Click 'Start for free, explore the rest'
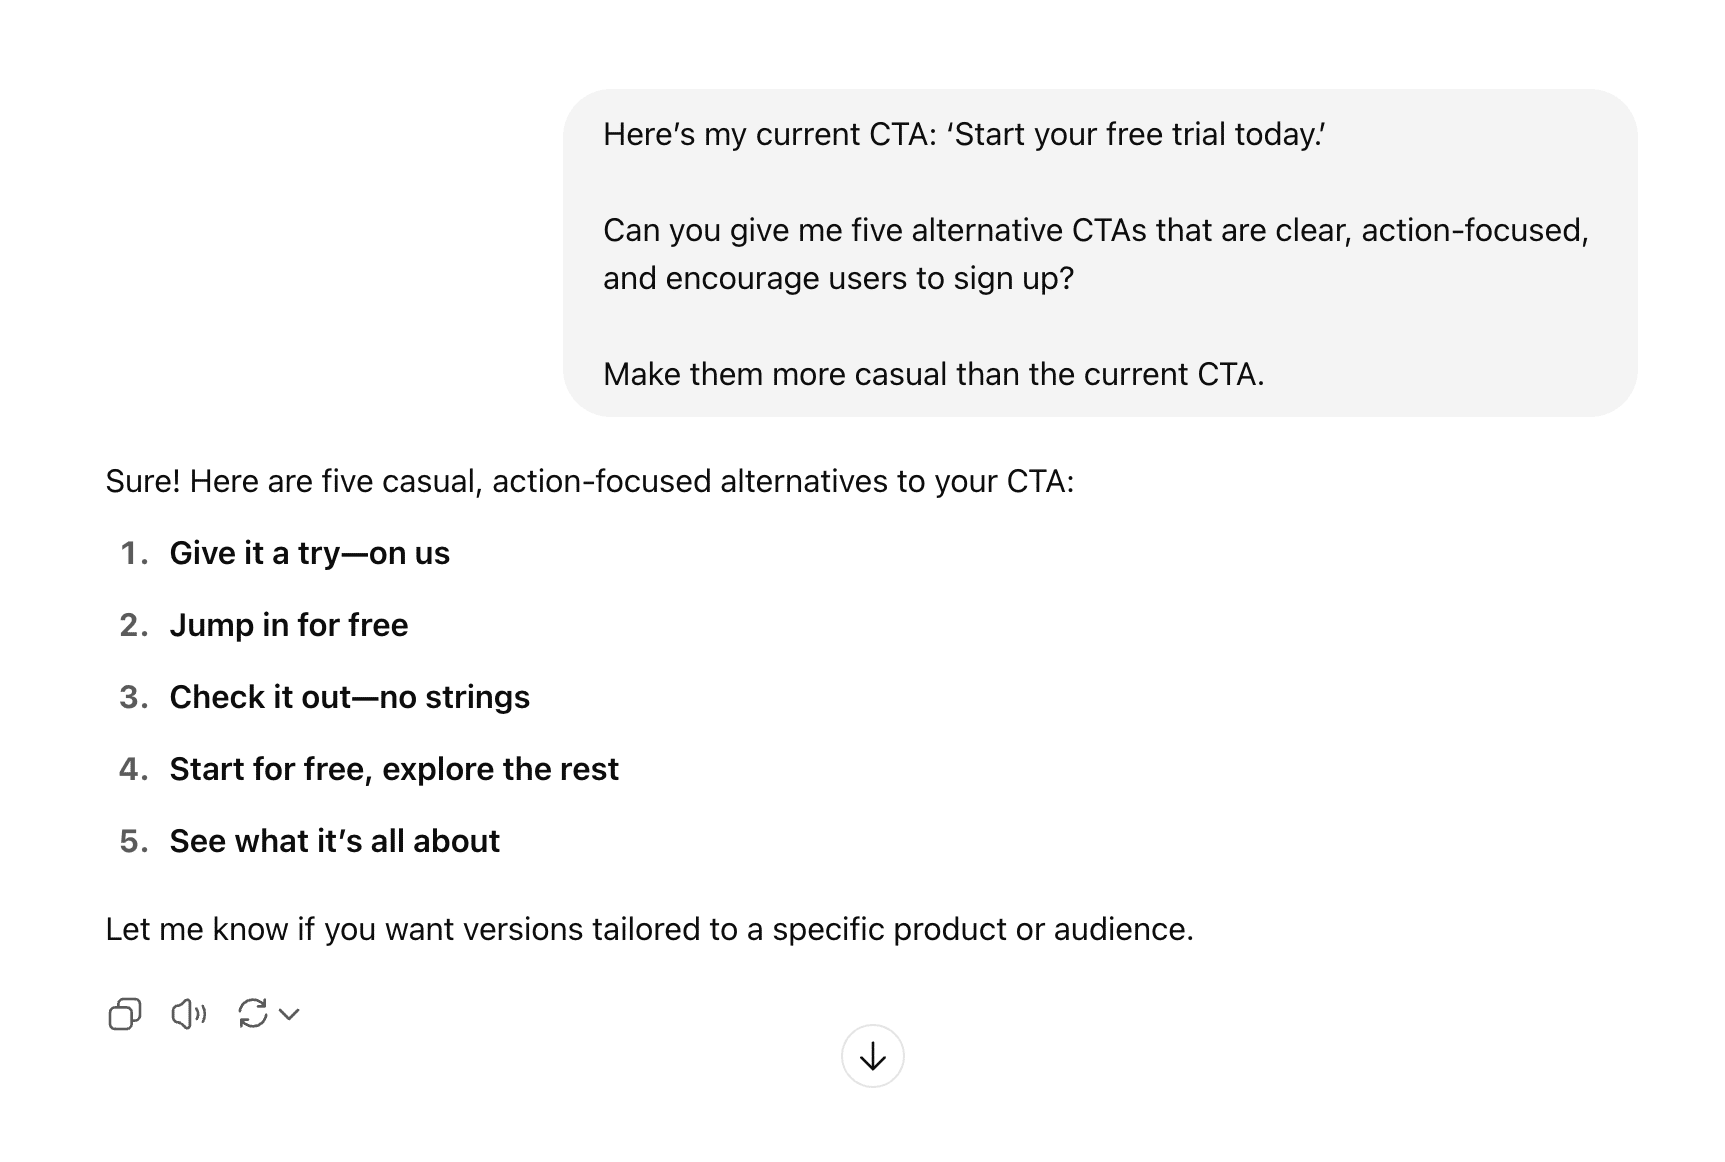The width and height of the screenshot is (1725, 1162). tap(394, 769)
